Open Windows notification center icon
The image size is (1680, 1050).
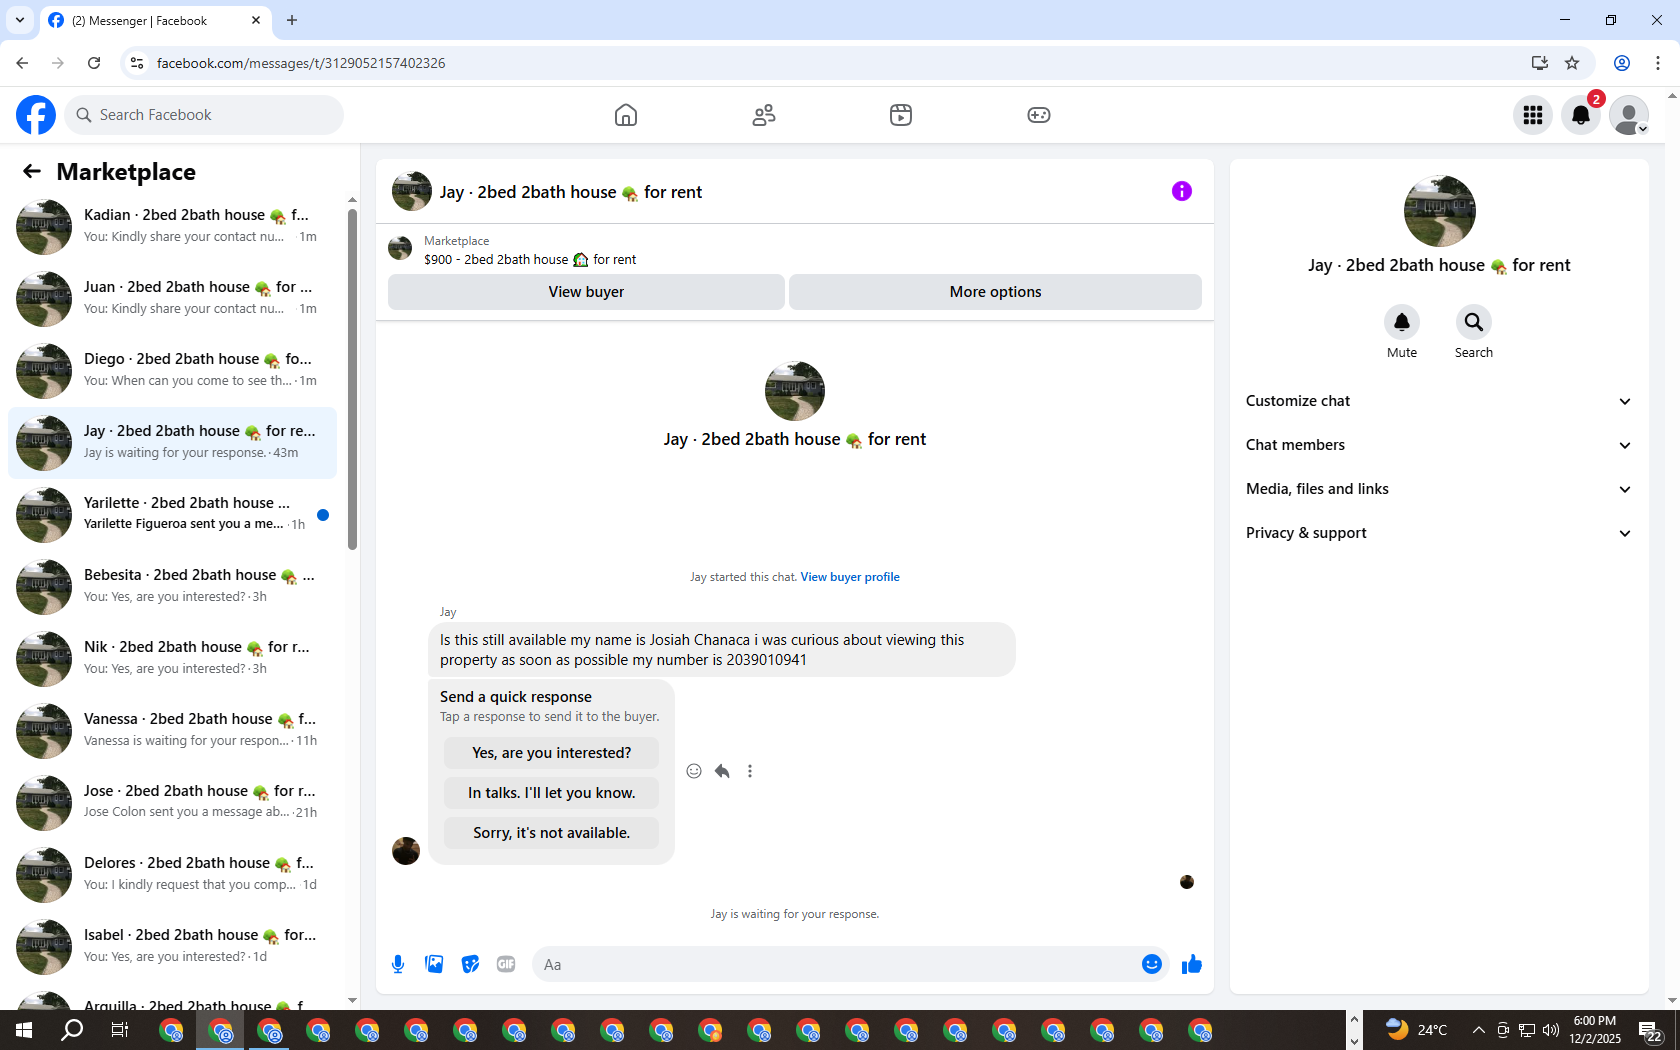(x=1650, y=1030)
